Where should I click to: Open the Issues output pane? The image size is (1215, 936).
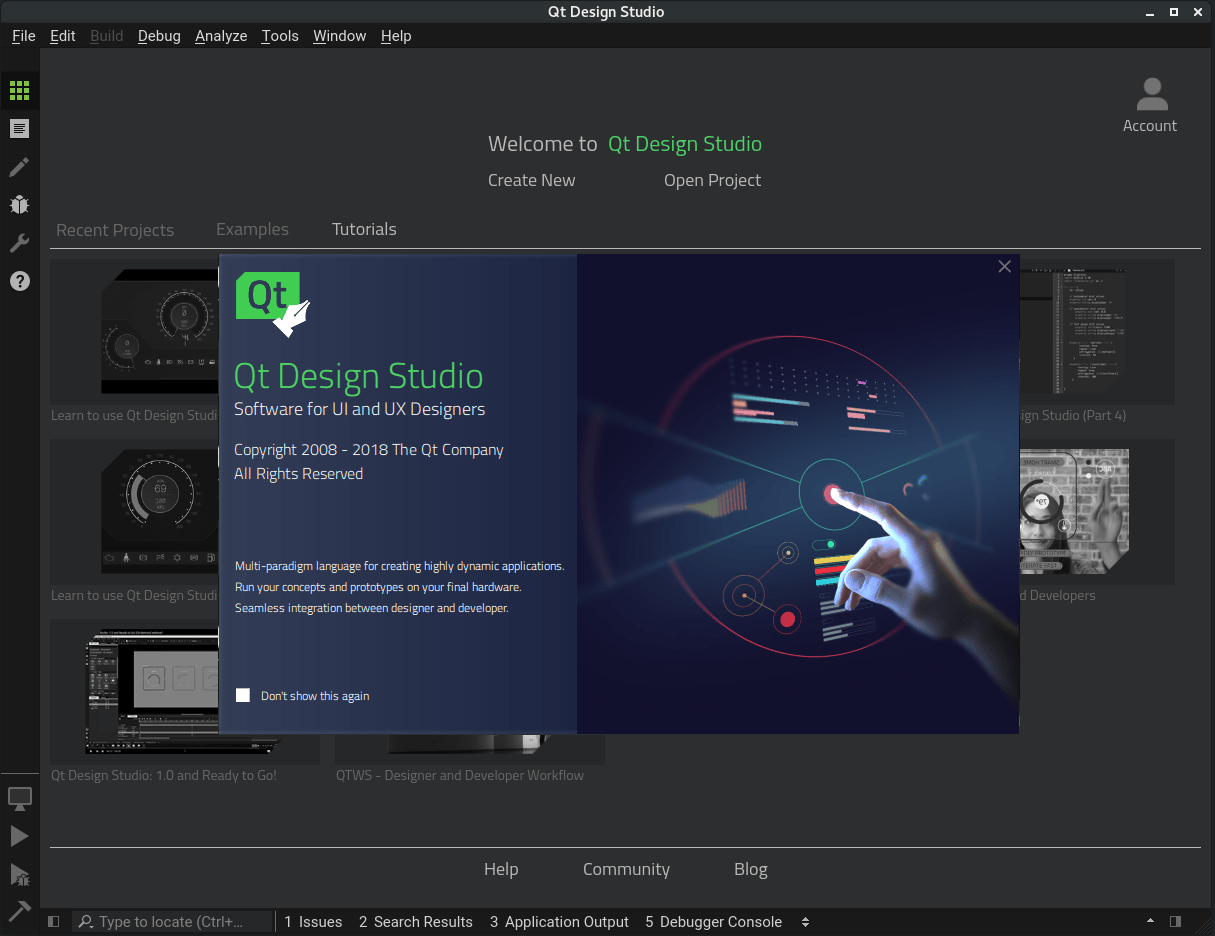click(313, 922)
